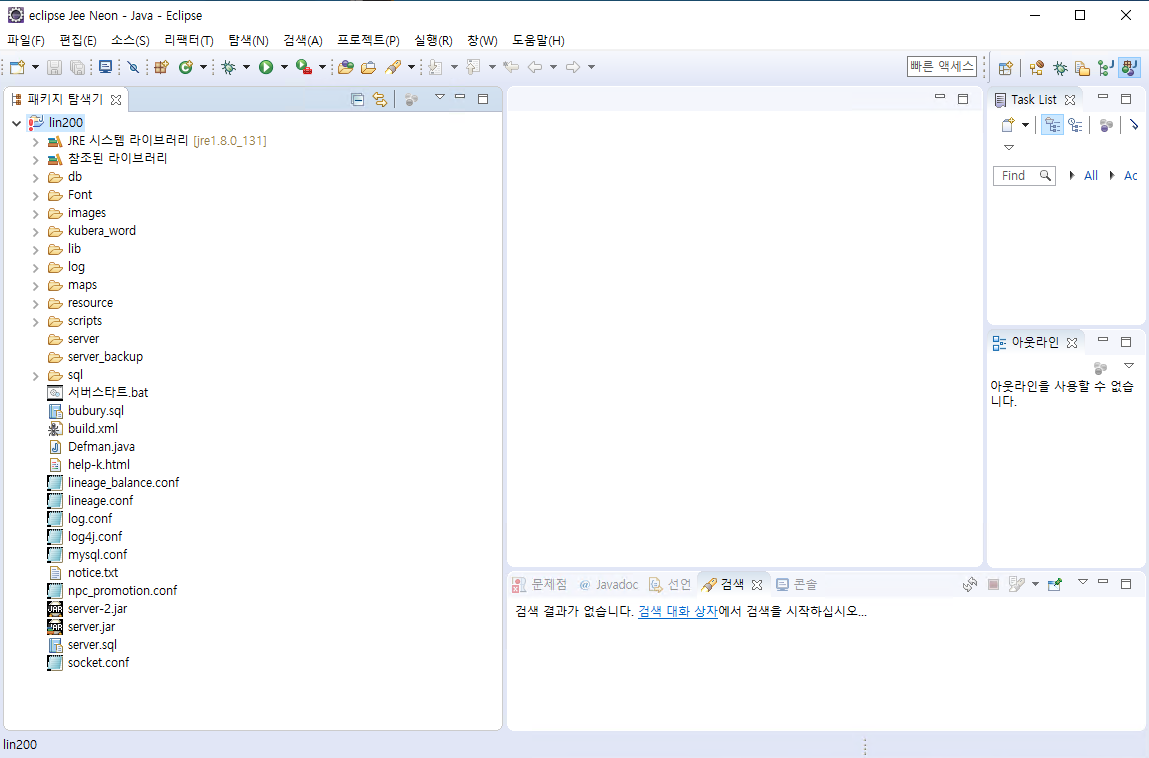Screen dimensions: 1149x758
Task: Open a console via monitor icon
Action: tap(106, 67)
